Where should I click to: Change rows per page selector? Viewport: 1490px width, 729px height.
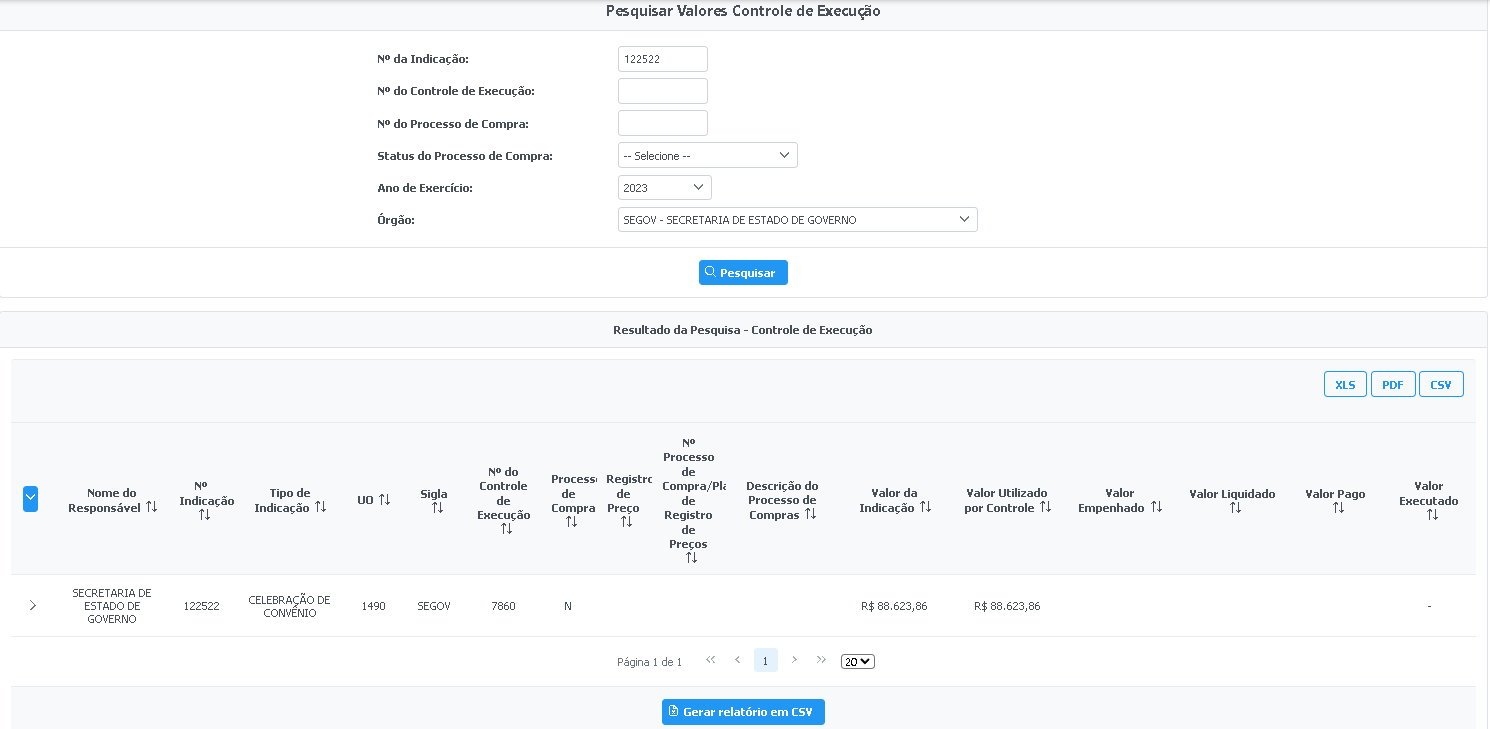[857, 661]
